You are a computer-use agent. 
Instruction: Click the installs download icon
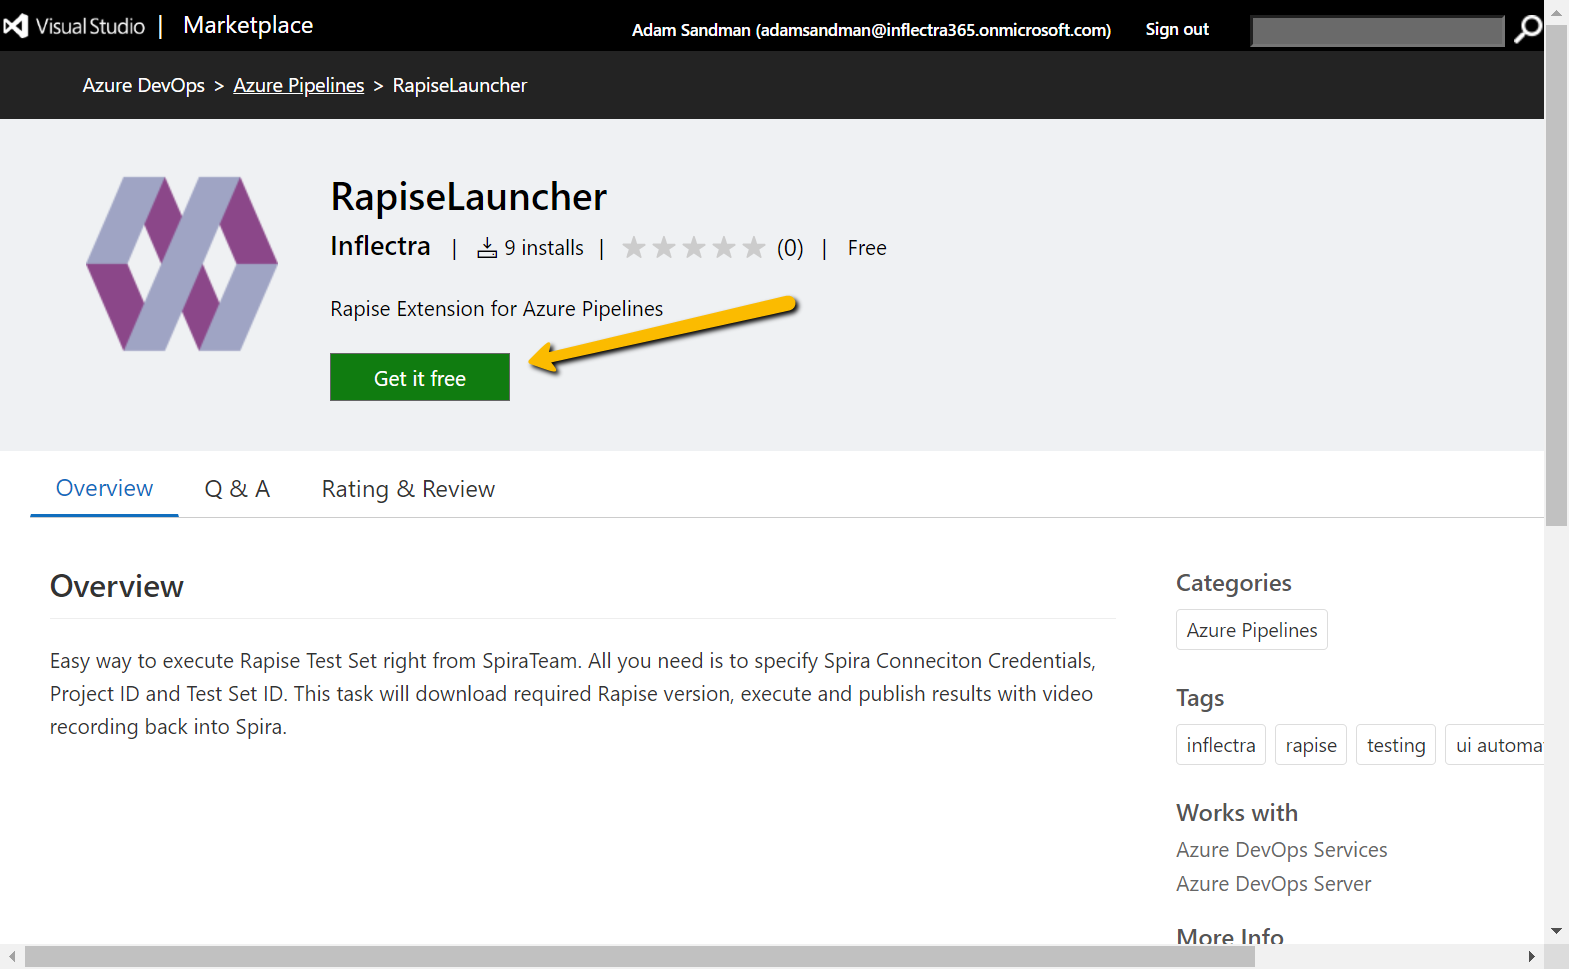tap(487, 248)
